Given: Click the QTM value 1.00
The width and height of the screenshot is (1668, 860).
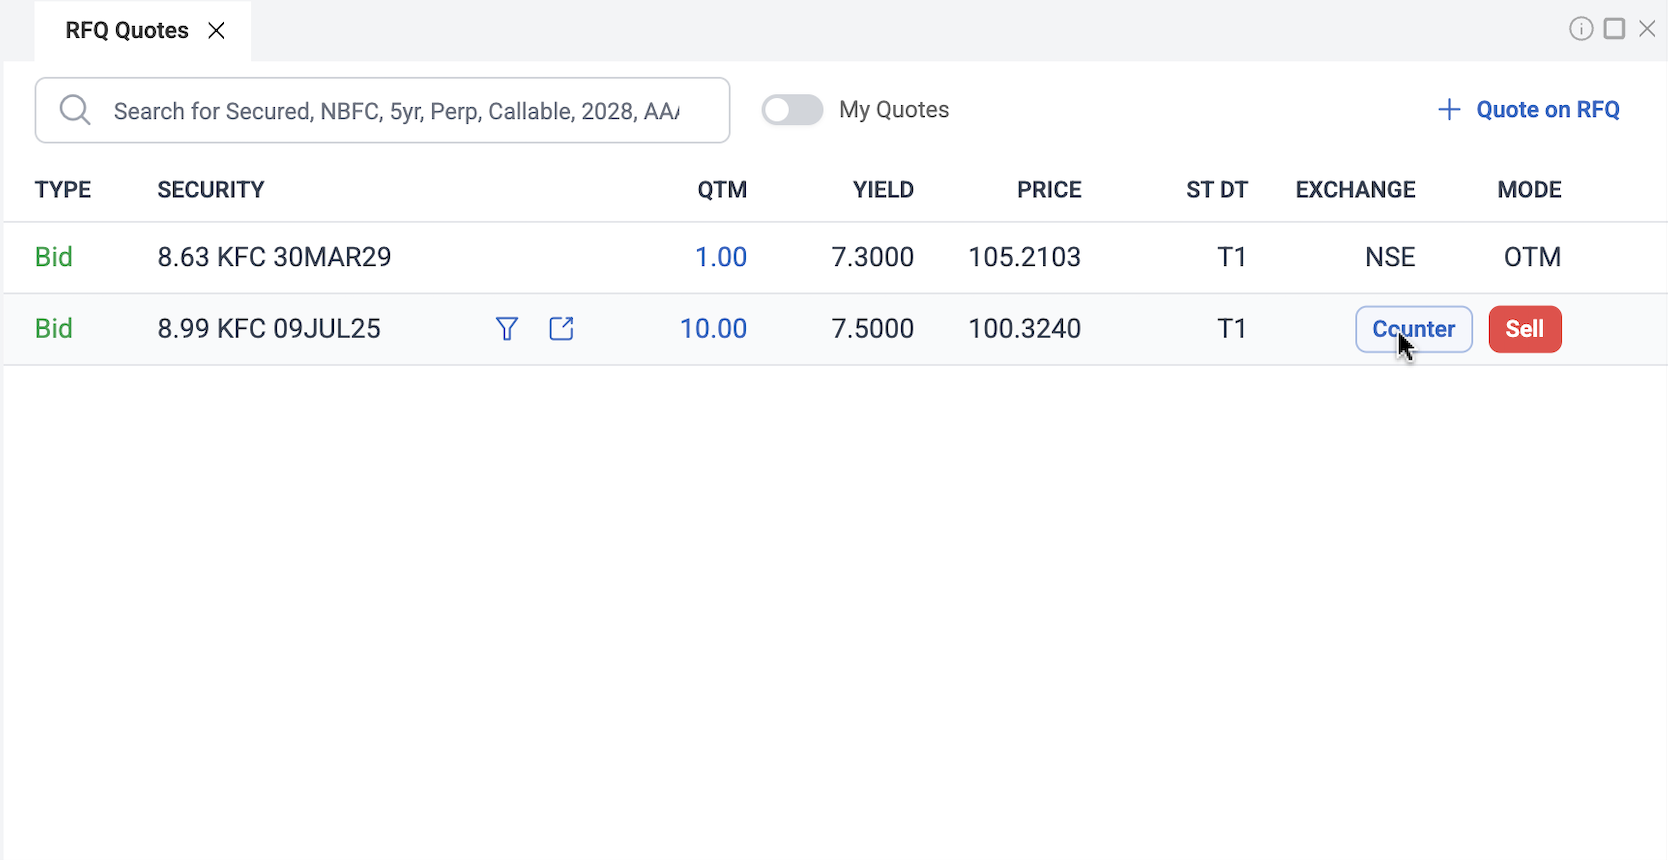Looking at the screenshot, I should click(x=721, y=257).
